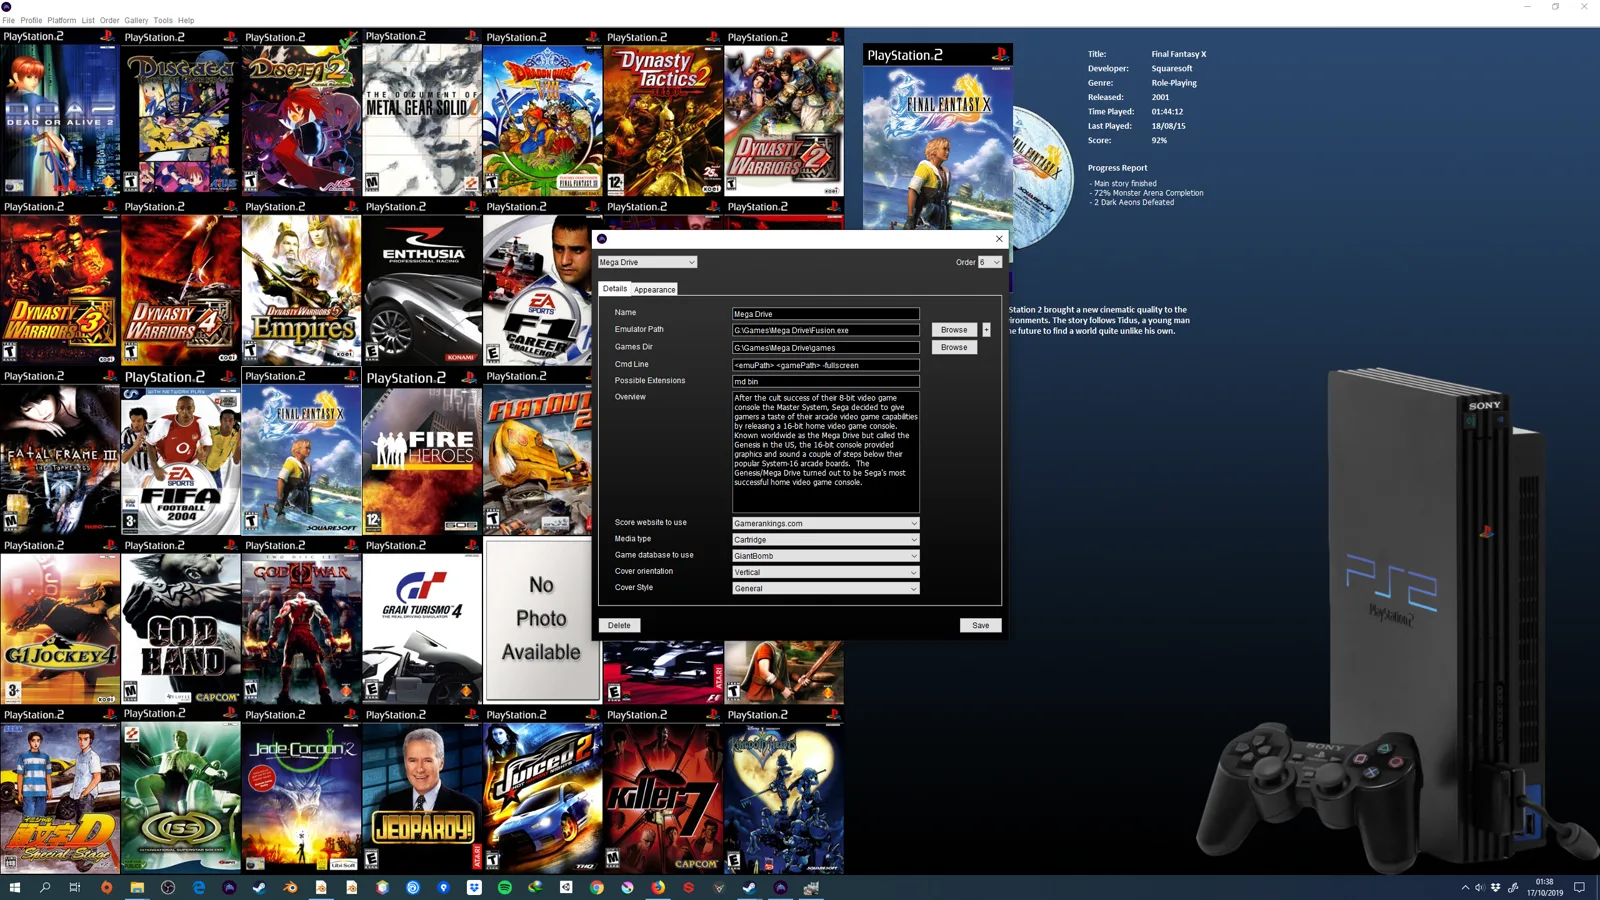Image resolution: width=1600 pixels, height=900 pixels.
Task: Select the No Photo Available tile
Action: point(542,620)
